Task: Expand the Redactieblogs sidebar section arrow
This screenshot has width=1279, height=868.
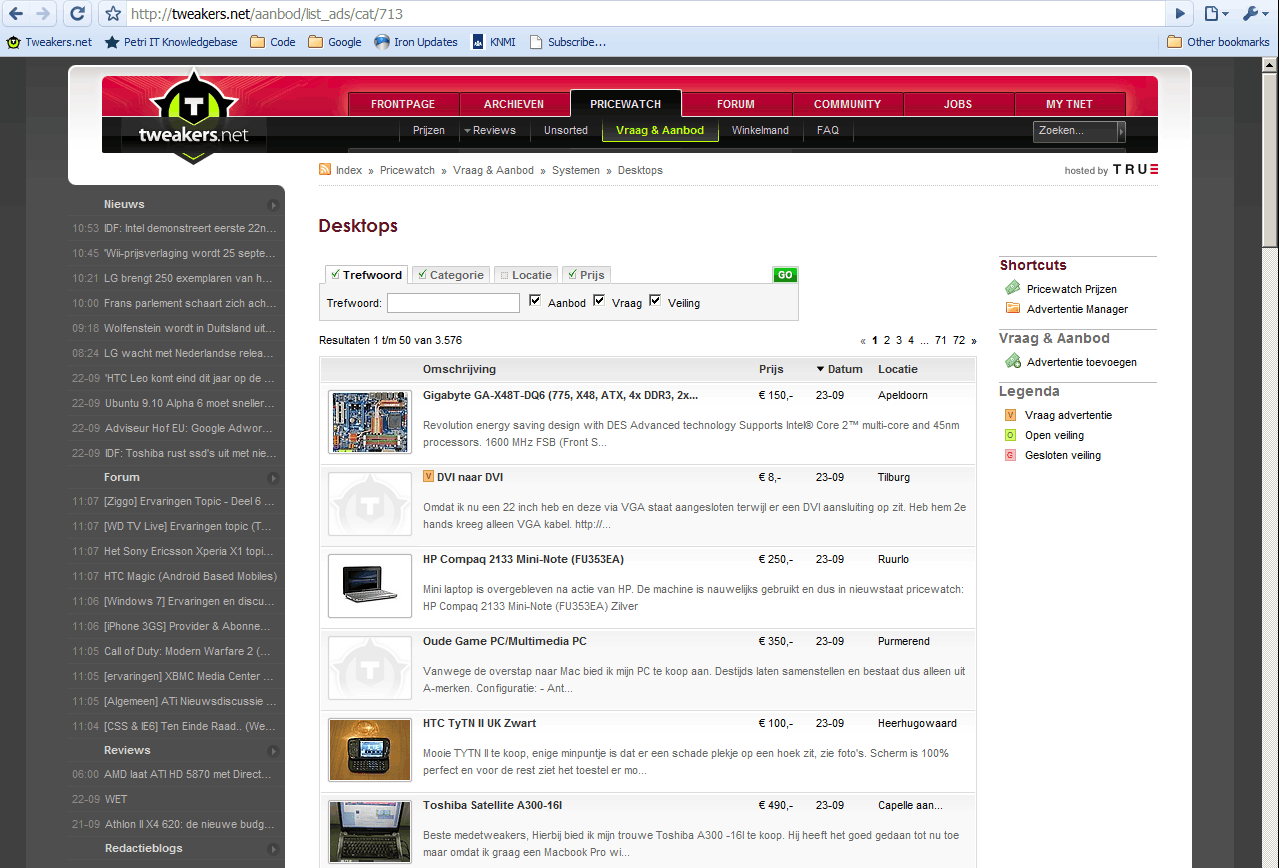Action: click(274, 849)
